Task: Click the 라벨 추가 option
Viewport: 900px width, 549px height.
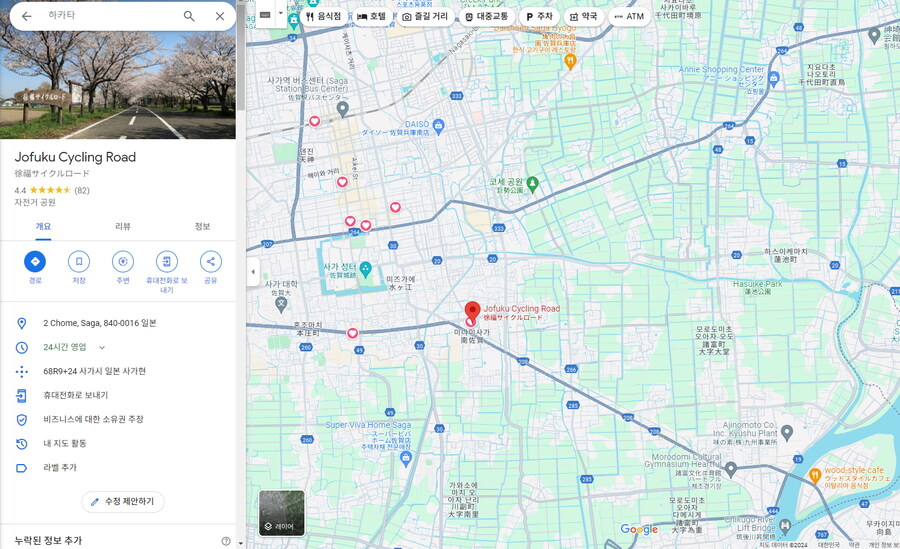Action: pyautogui.click(x=60, y=468)
